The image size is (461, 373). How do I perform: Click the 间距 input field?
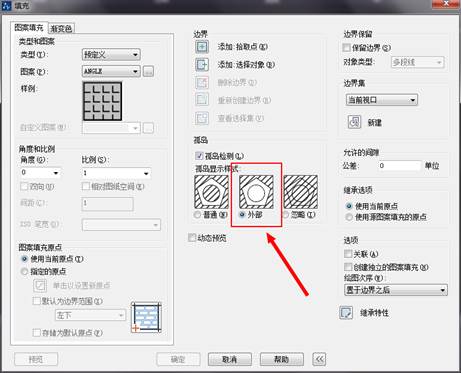[108, 203]
